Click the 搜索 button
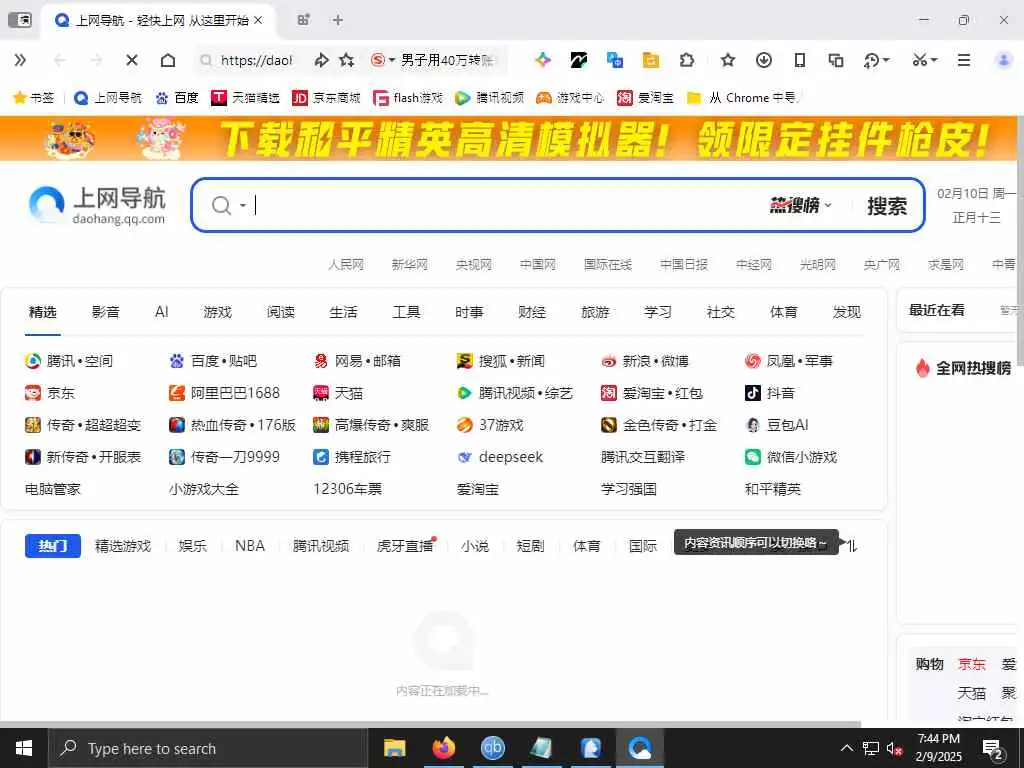This screenshot has height=768, width=1024. [886, 206]
